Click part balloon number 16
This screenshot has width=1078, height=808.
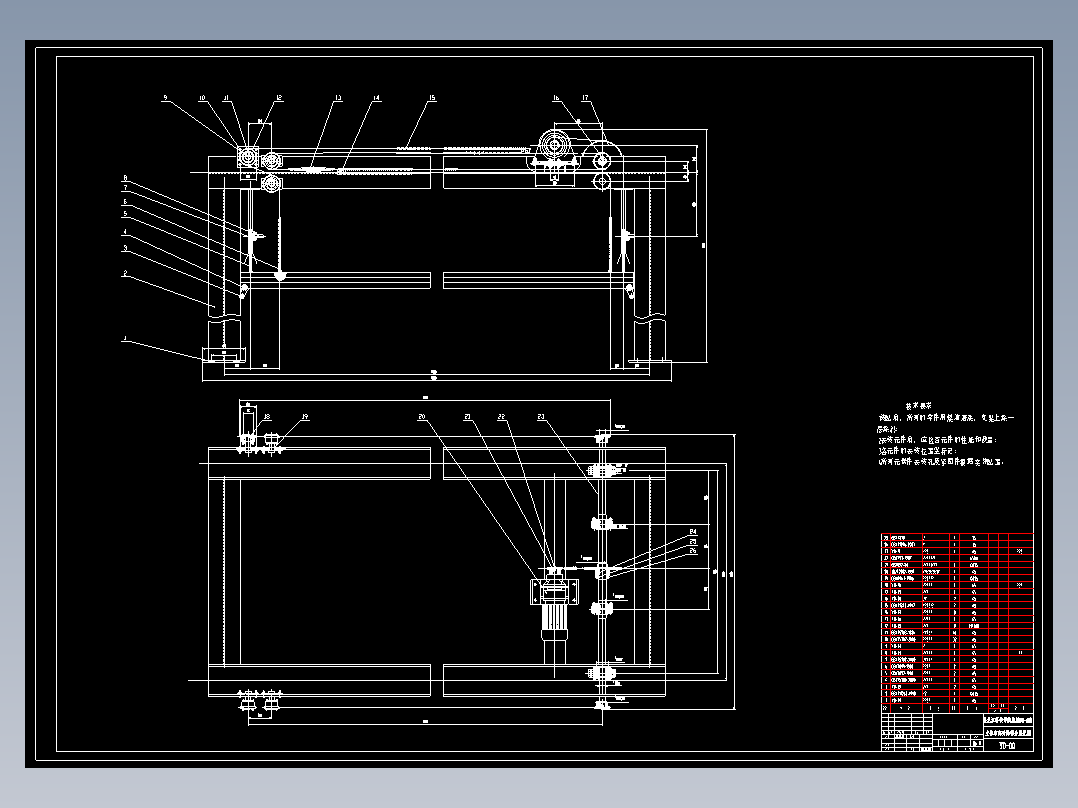pos(556,98)
